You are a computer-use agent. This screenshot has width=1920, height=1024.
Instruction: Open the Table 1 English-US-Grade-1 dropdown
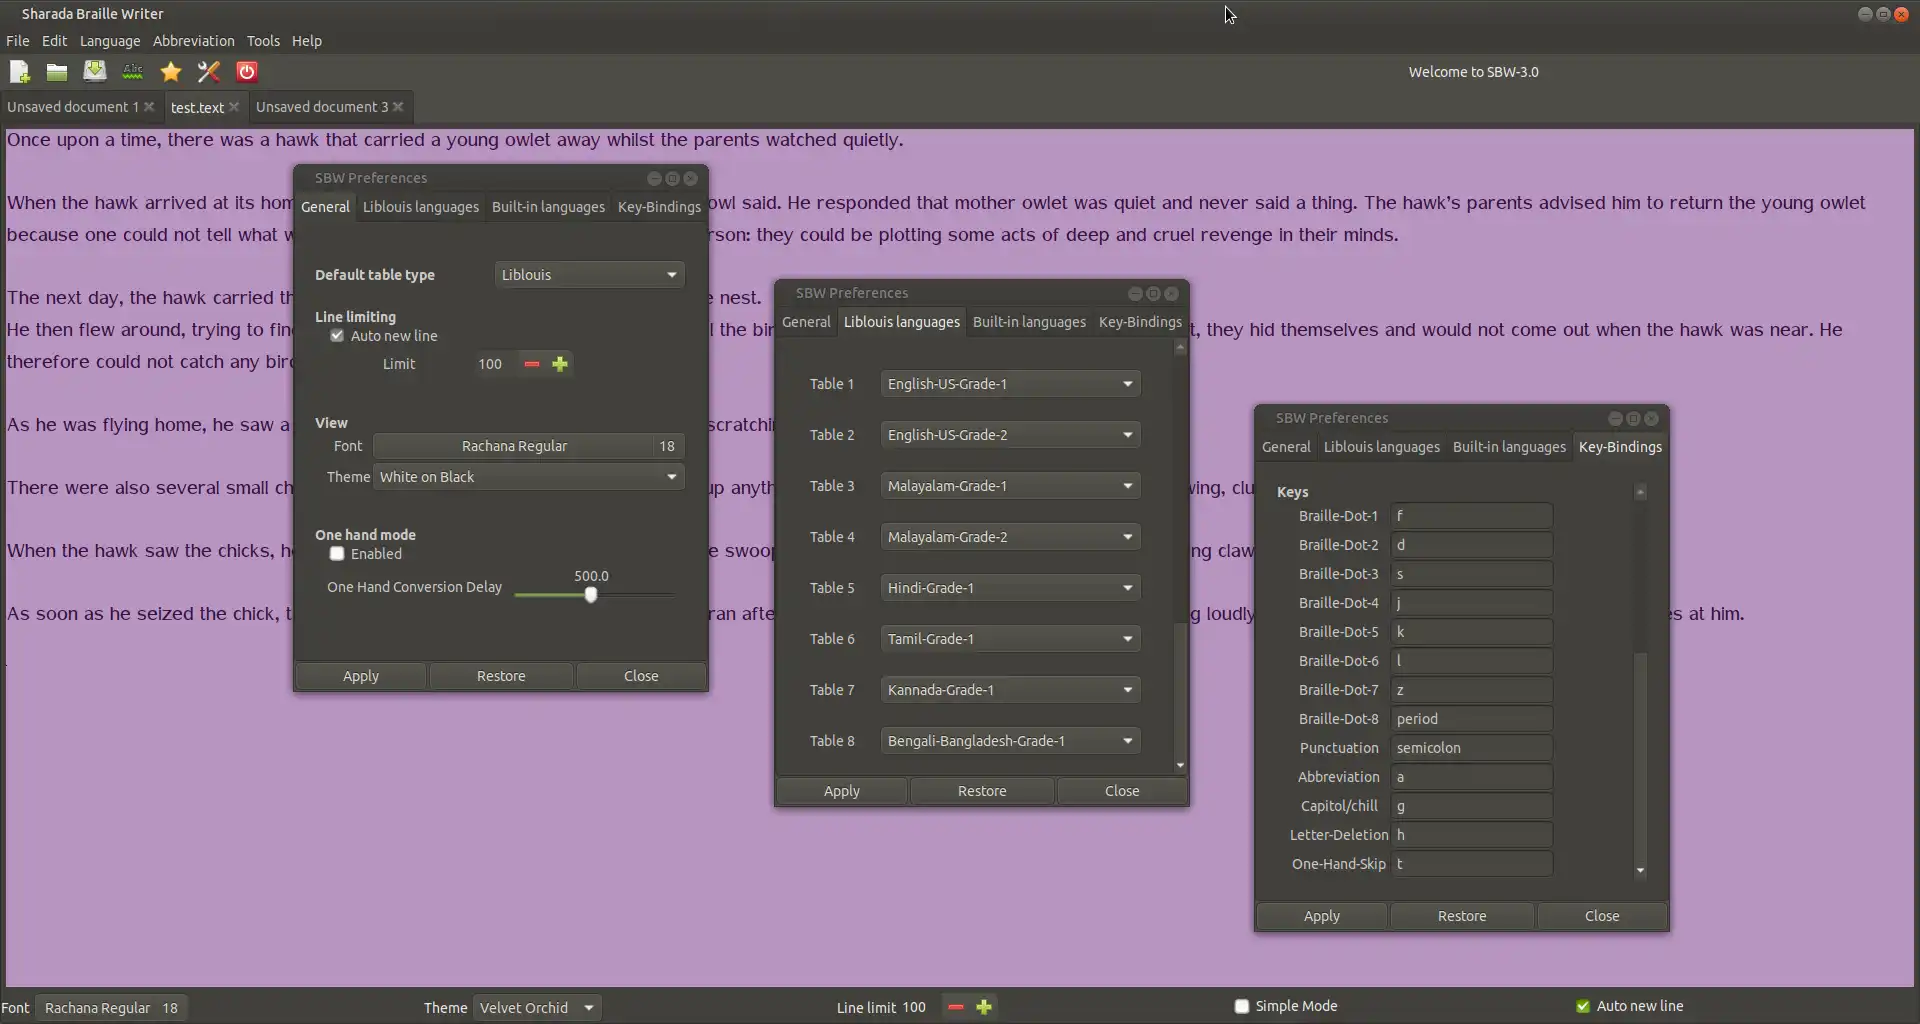click(1010, 384)
